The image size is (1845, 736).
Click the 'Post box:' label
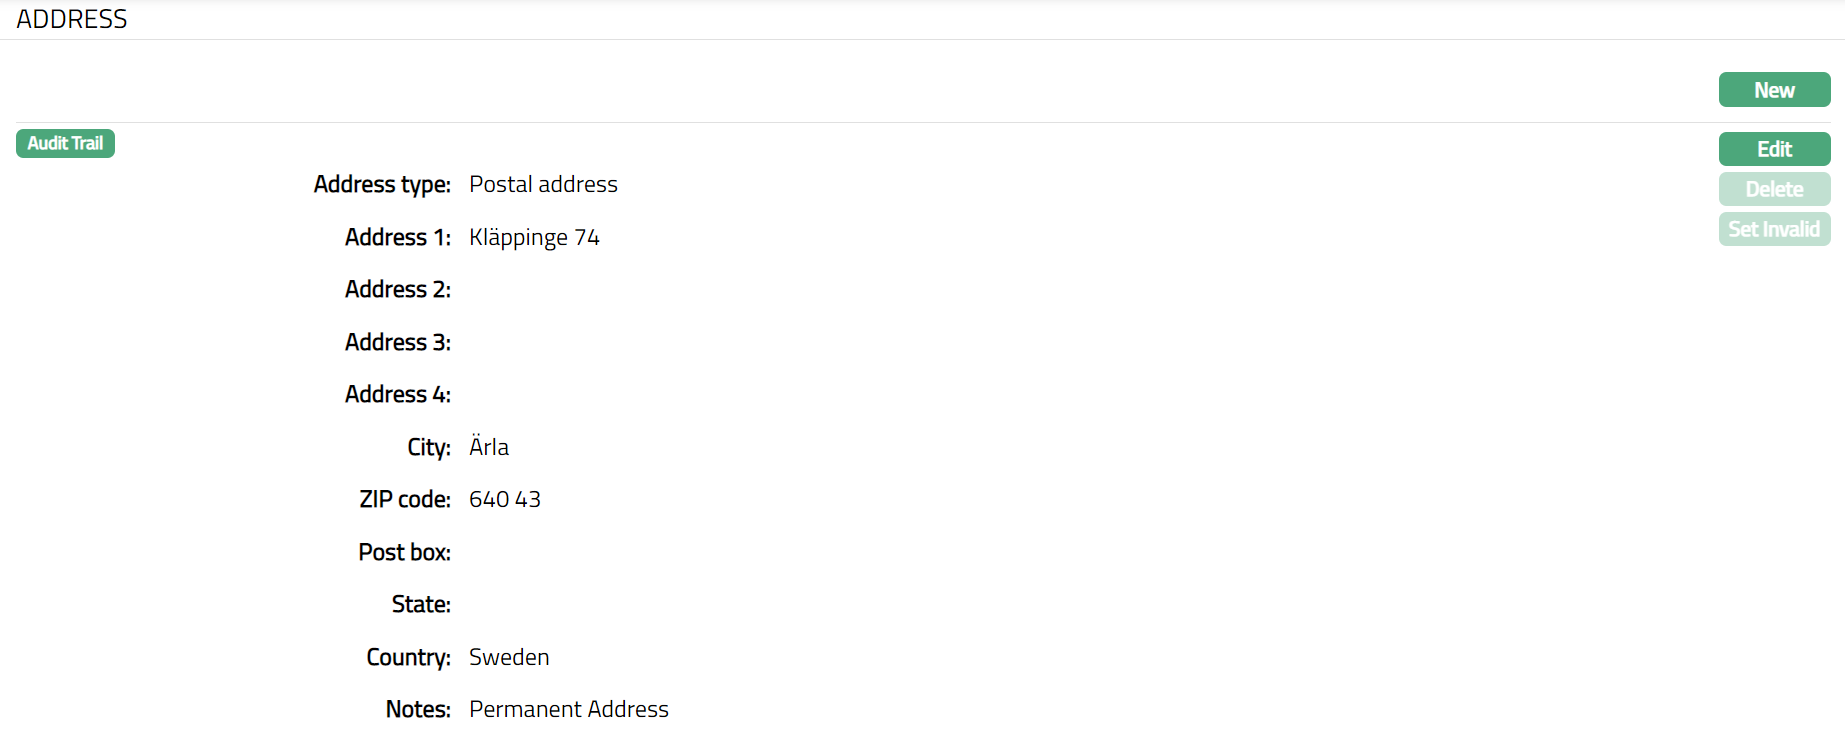coord(405,553)
